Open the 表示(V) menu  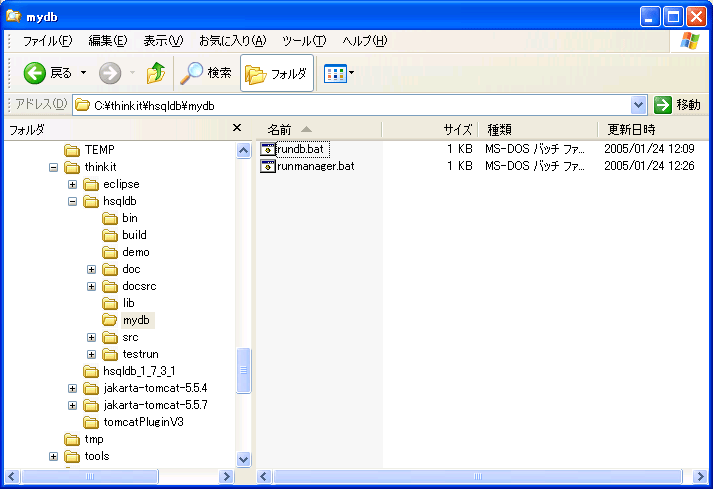[x=163, y=41]
